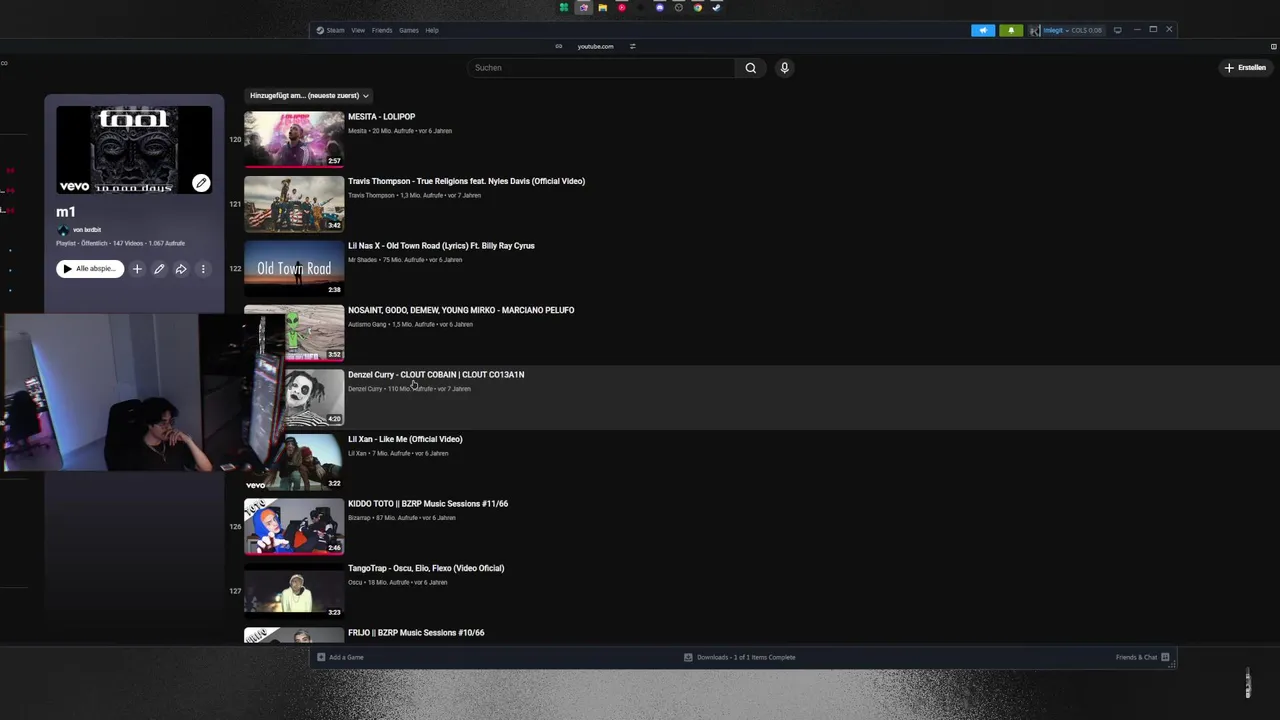Click the plus add-videos icon under m1
Screen dimensions: 1280x720
137,269
